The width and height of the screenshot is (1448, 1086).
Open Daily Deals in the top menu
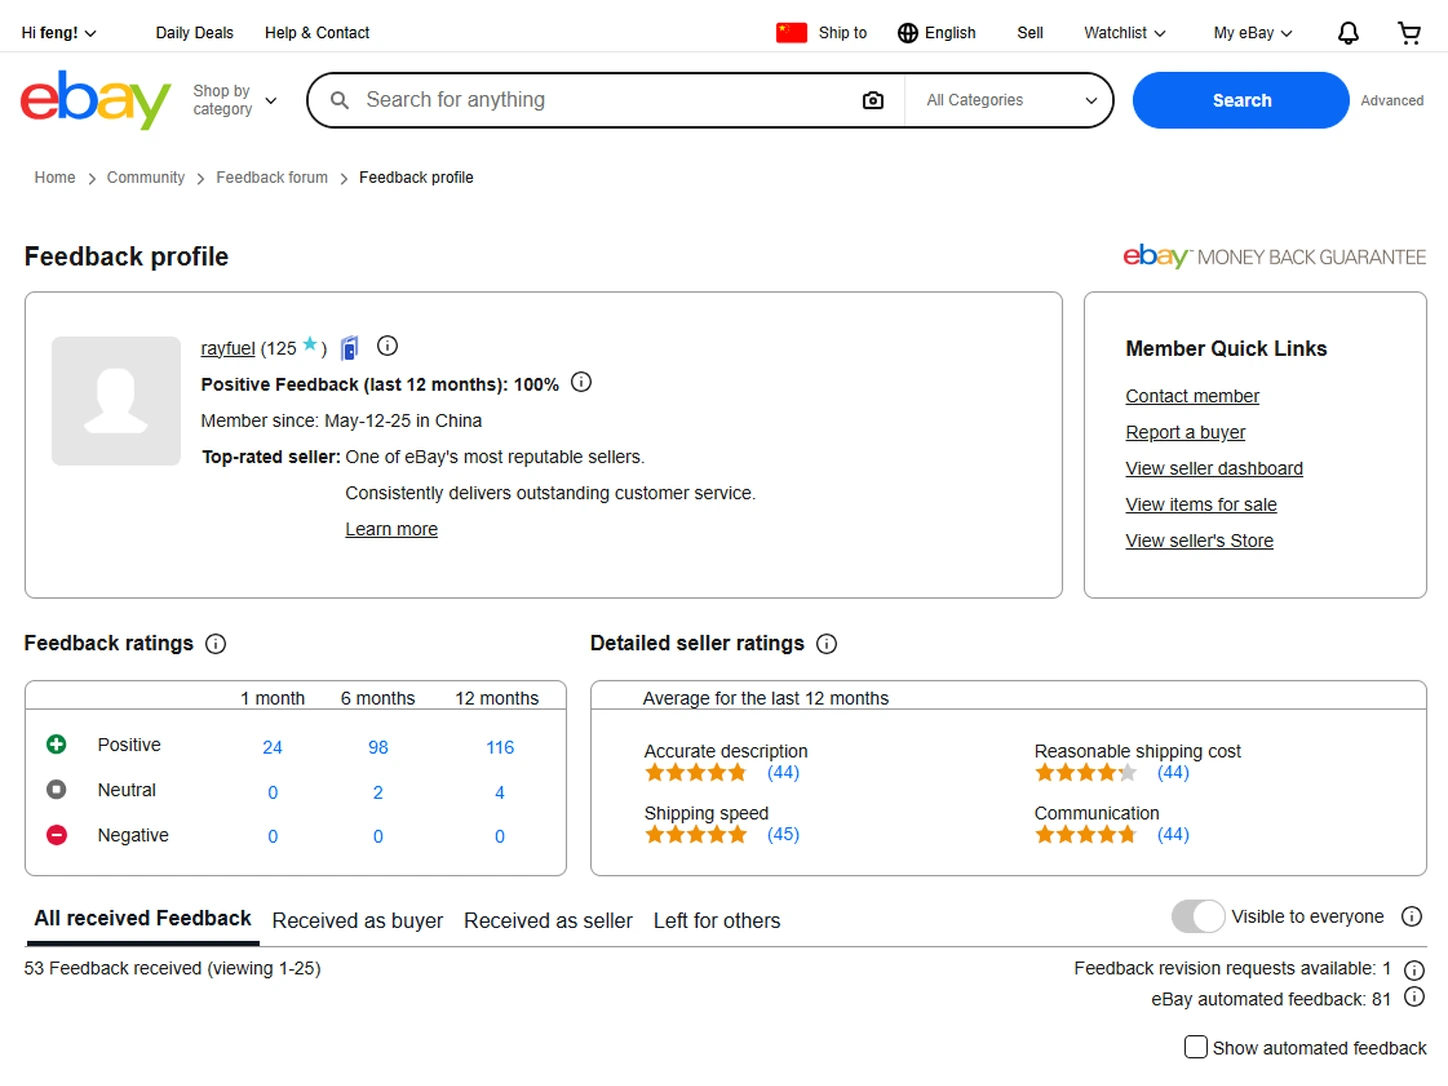[x=194, y=33]
